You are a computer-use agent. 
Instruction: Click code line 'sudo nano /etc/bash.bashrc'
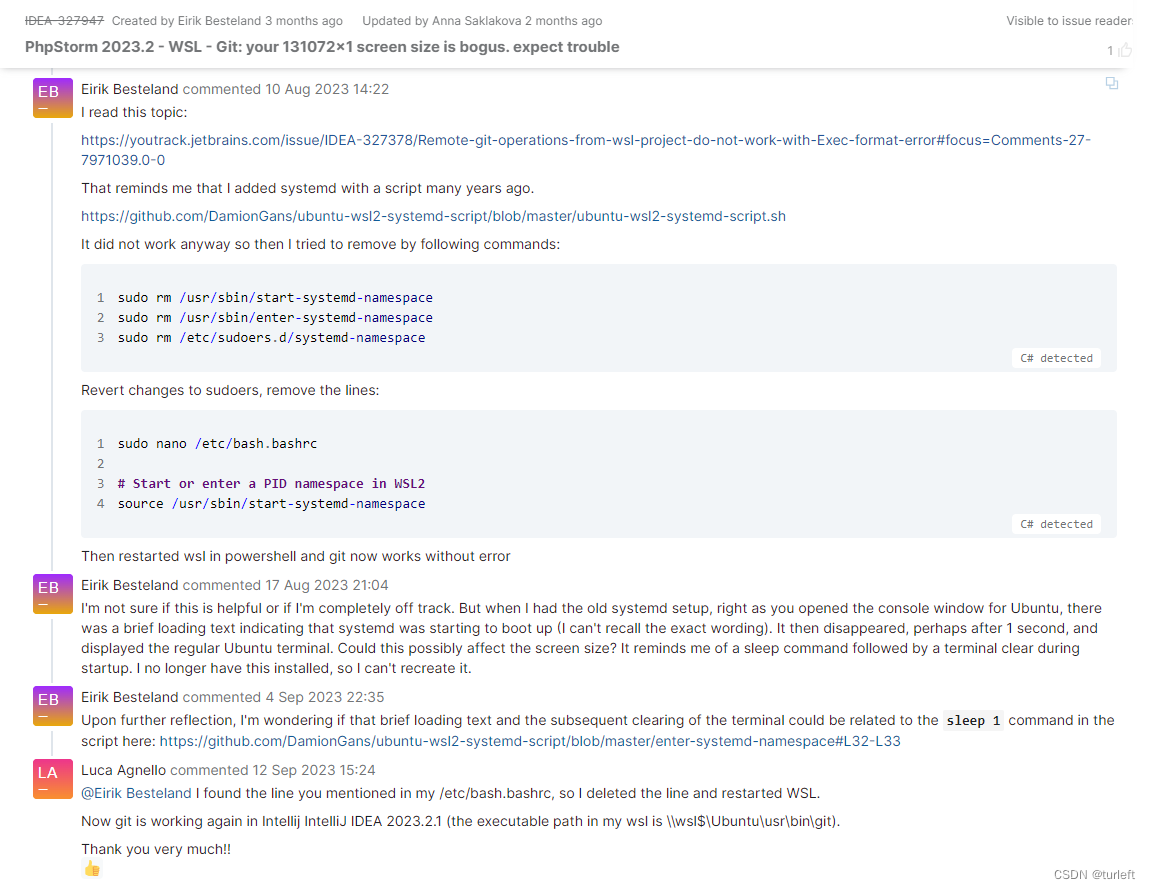pos(217,443)
